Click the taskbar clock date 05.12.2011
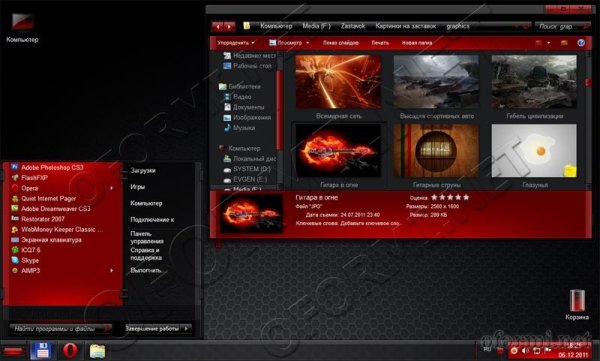 [573, 355]
